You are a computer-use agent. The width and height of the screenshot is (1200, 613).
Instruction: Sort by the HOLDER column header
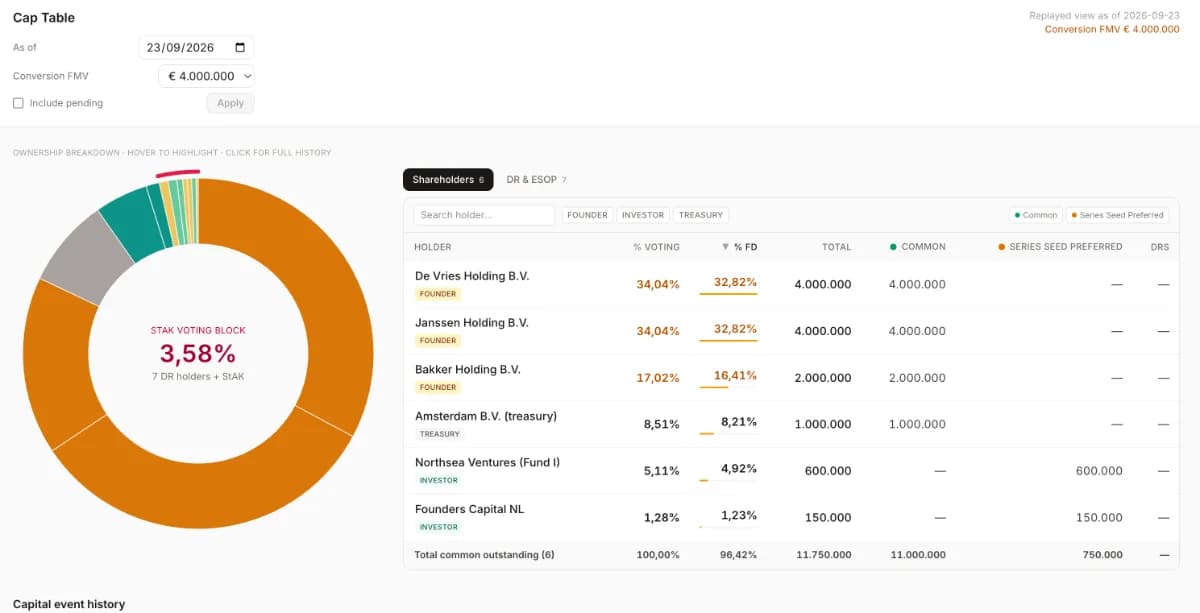click(x=433, y=247)
